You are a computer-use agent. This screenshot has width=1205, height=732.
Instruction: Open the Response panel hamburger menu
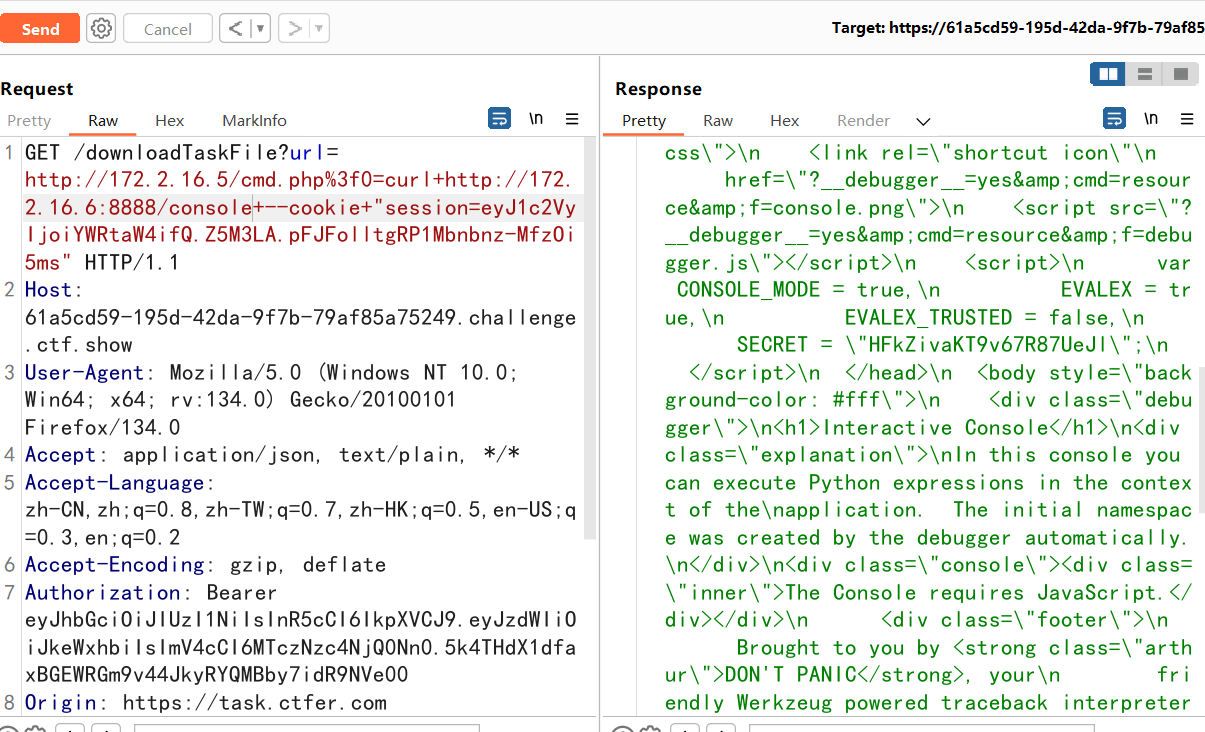coord(1187,119)
